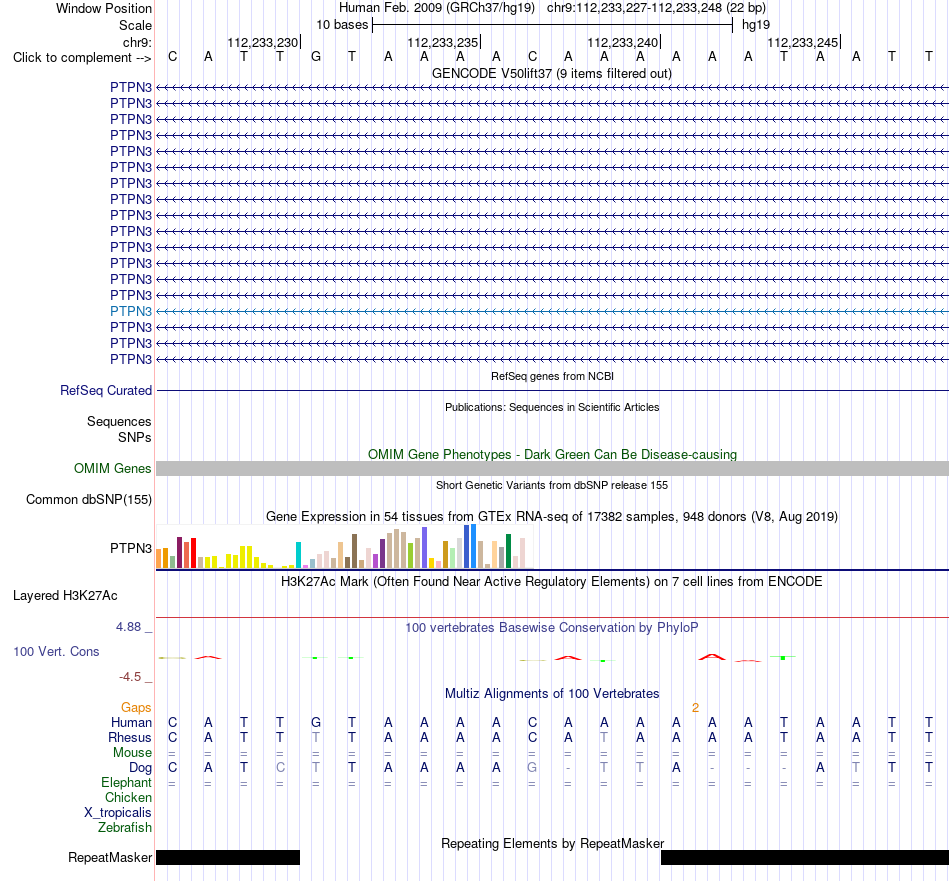Click the "10 bases" scale bar label
950x881 pixels.
tap(342, 25)
